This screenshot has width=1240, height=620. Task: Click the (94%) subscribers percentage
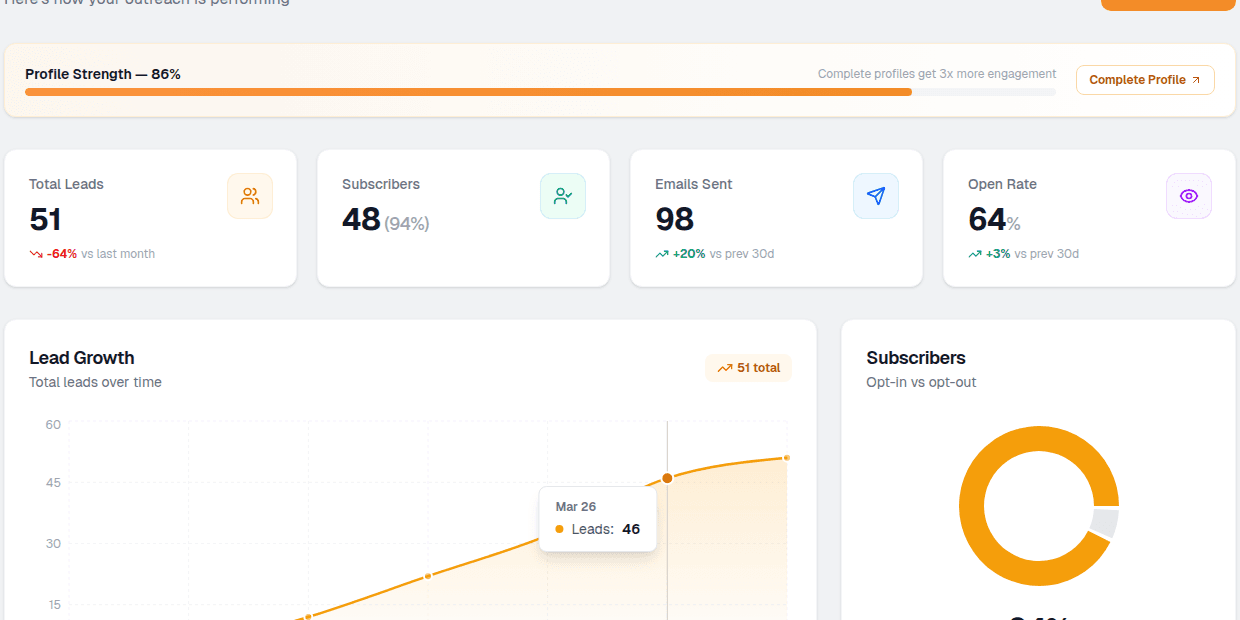[407, 224]
